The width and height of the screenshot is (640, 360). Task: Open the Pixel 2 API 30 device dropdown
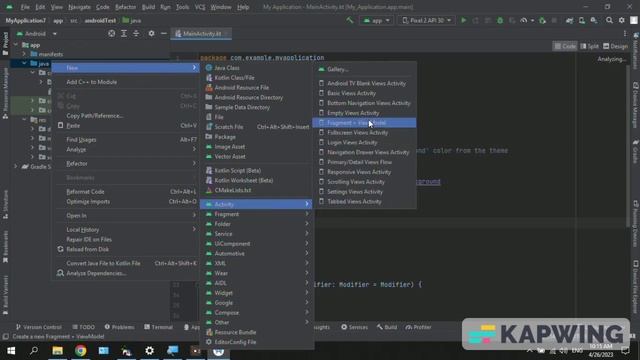click(x=427, y=20)
